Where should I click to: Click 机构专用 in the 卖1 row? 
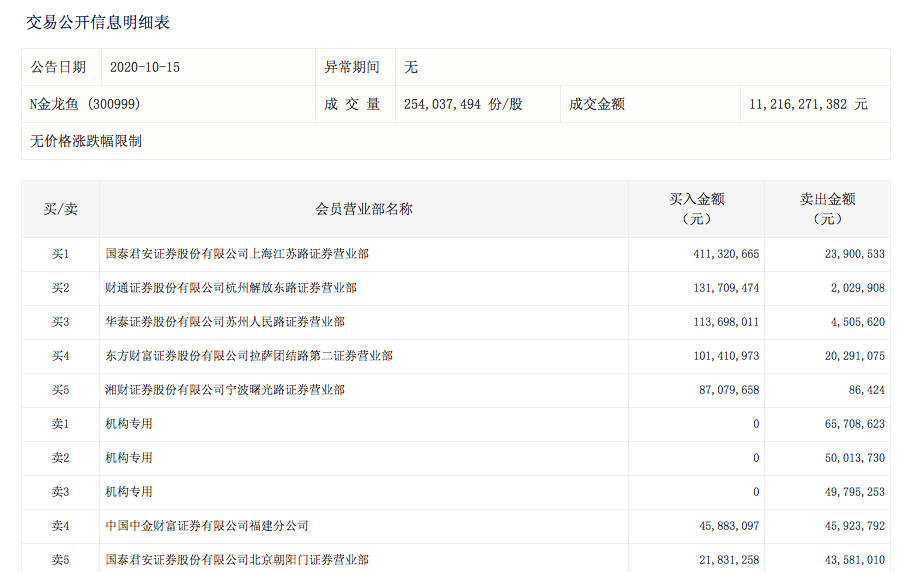point(129,424)
